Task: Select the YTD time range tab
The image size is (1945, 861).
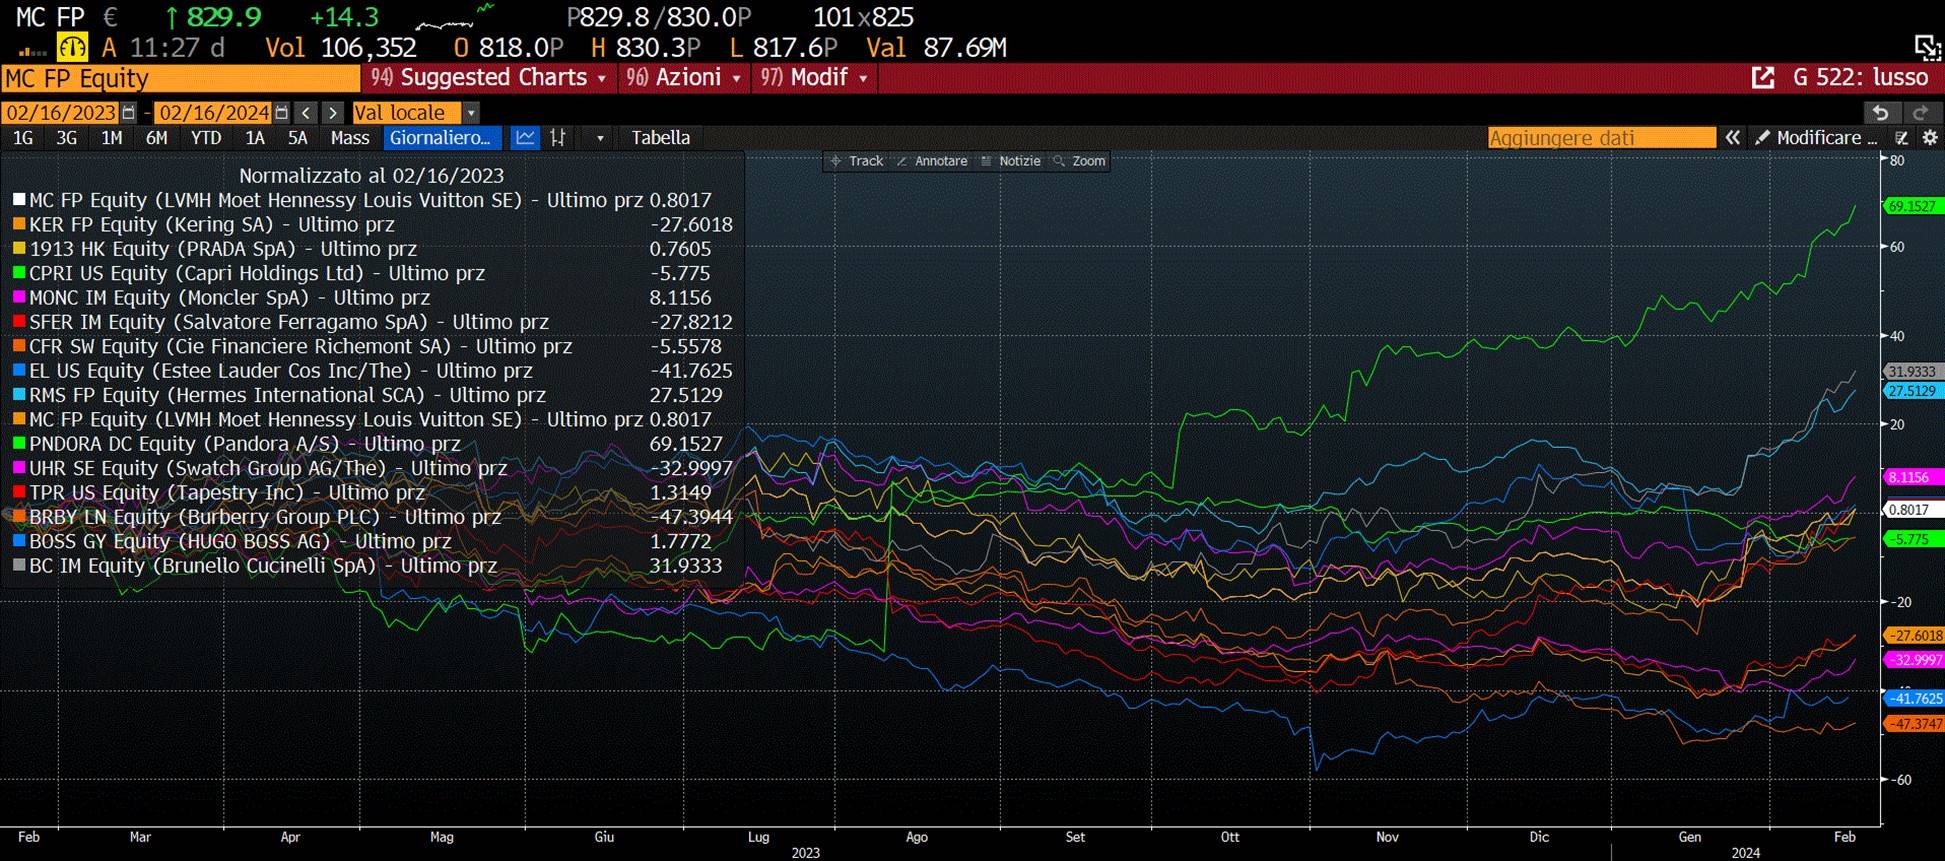Action: click(x=206, y=138)
